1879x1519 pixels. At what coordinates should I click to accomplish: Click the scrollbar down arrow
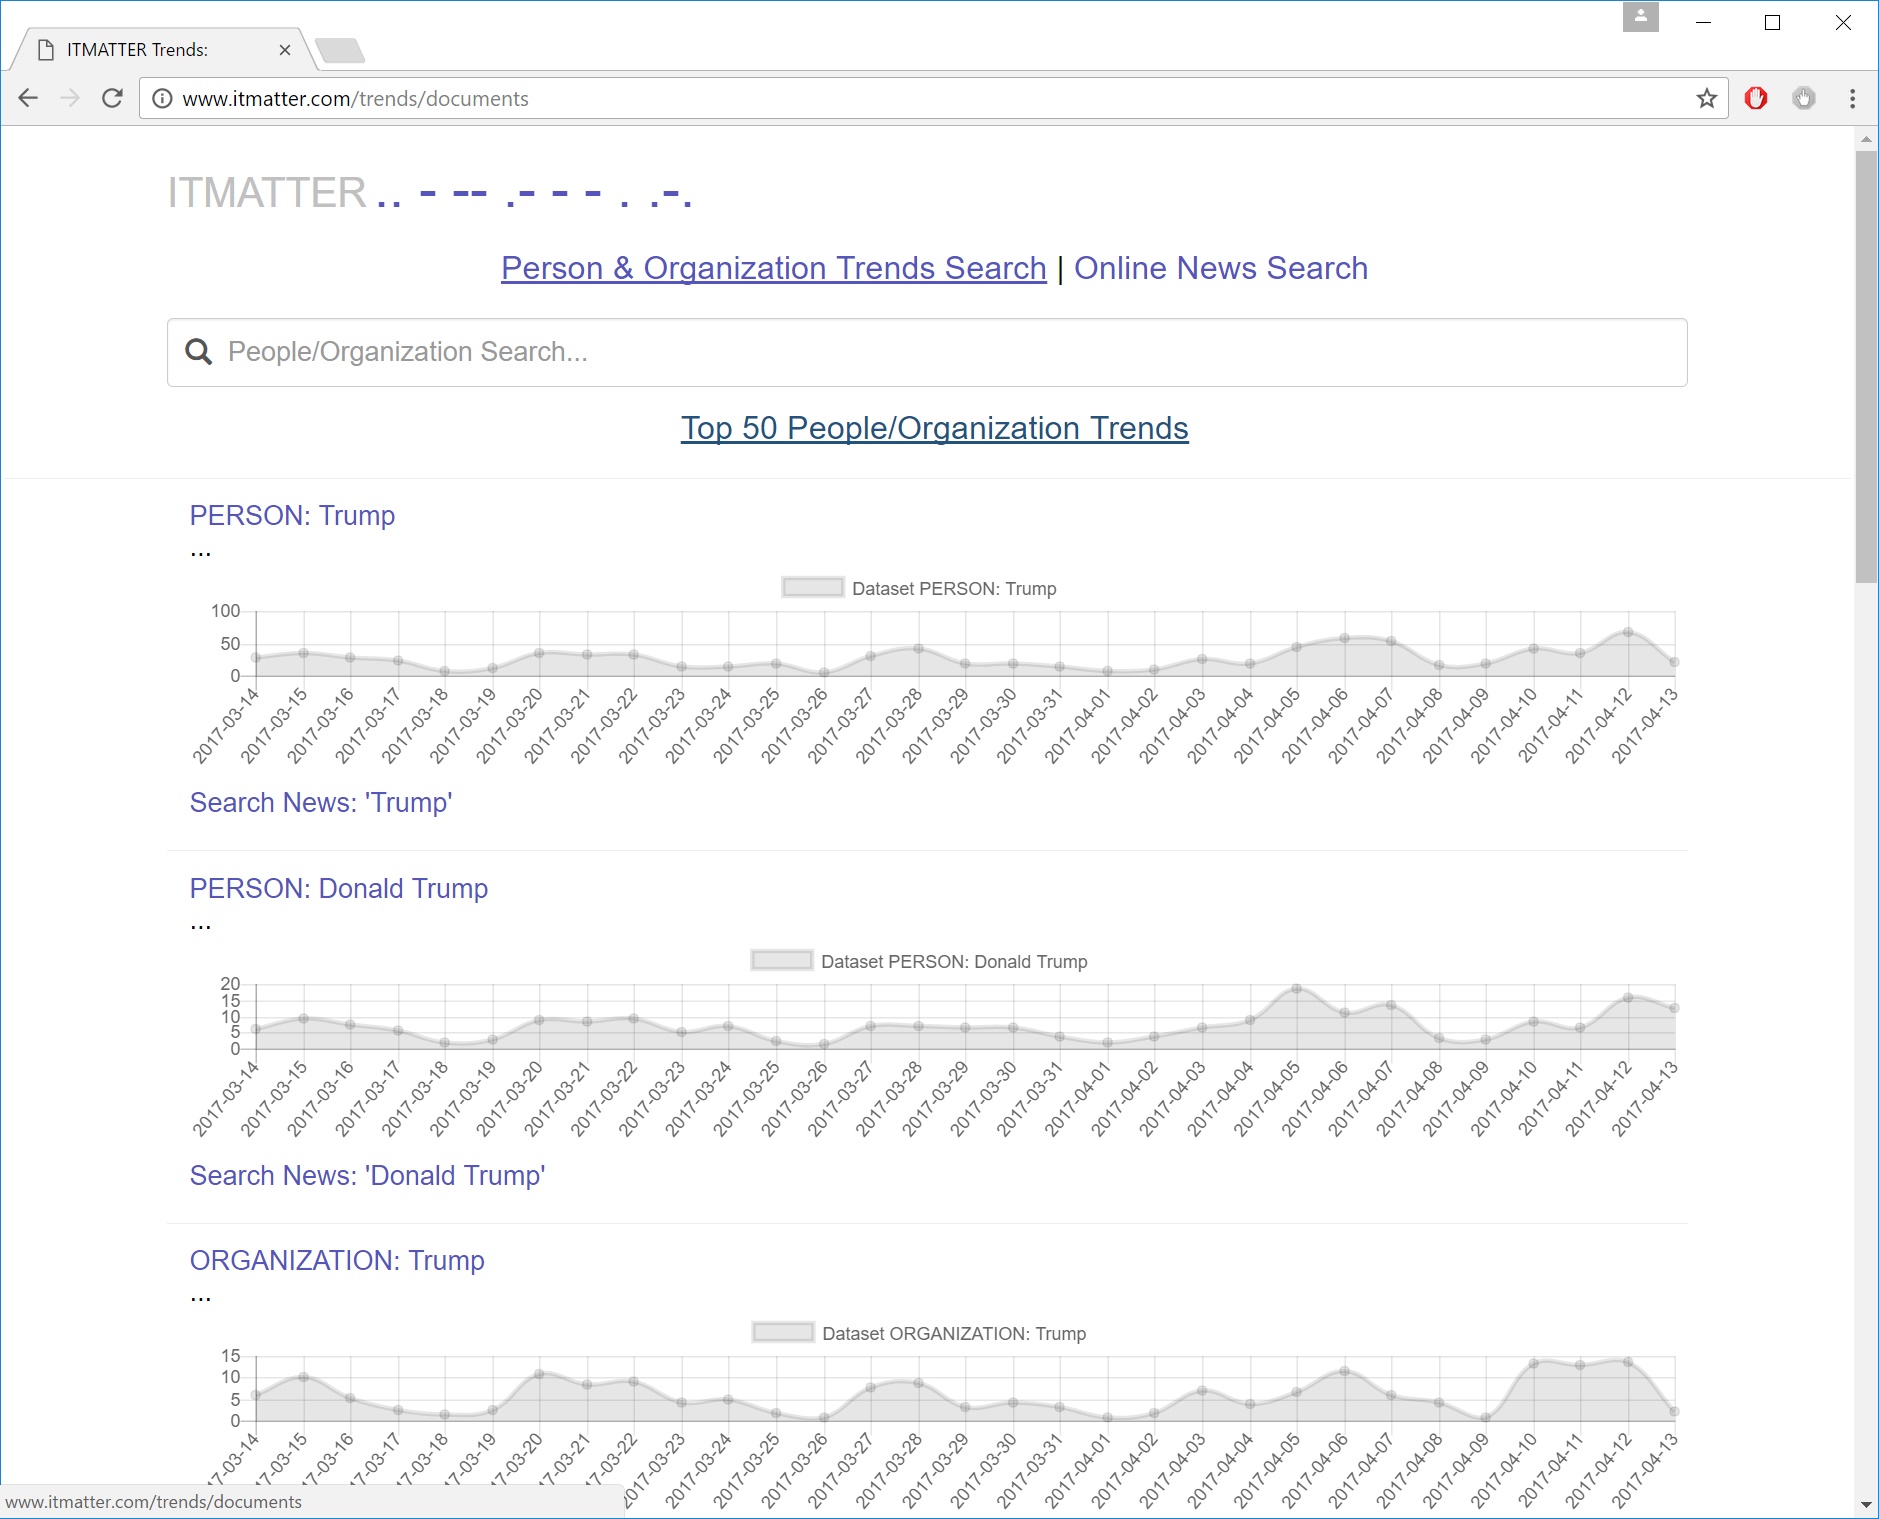coord(1866,1505)
